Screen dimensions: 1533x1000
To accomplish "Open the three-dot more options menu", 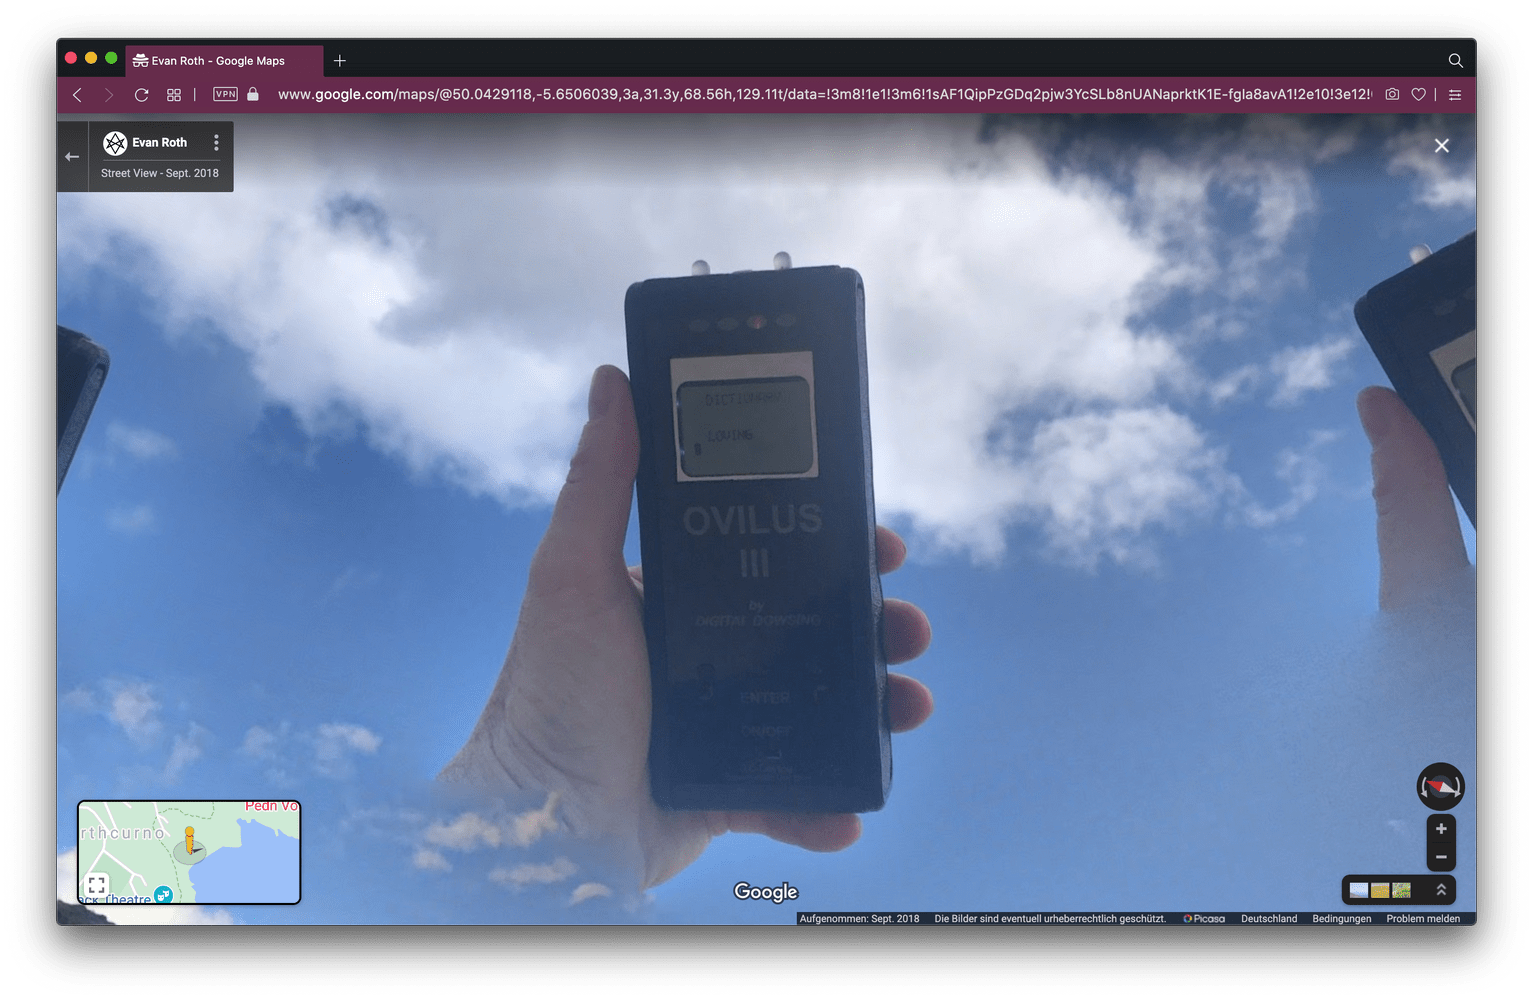I will [x=216, y=143].
